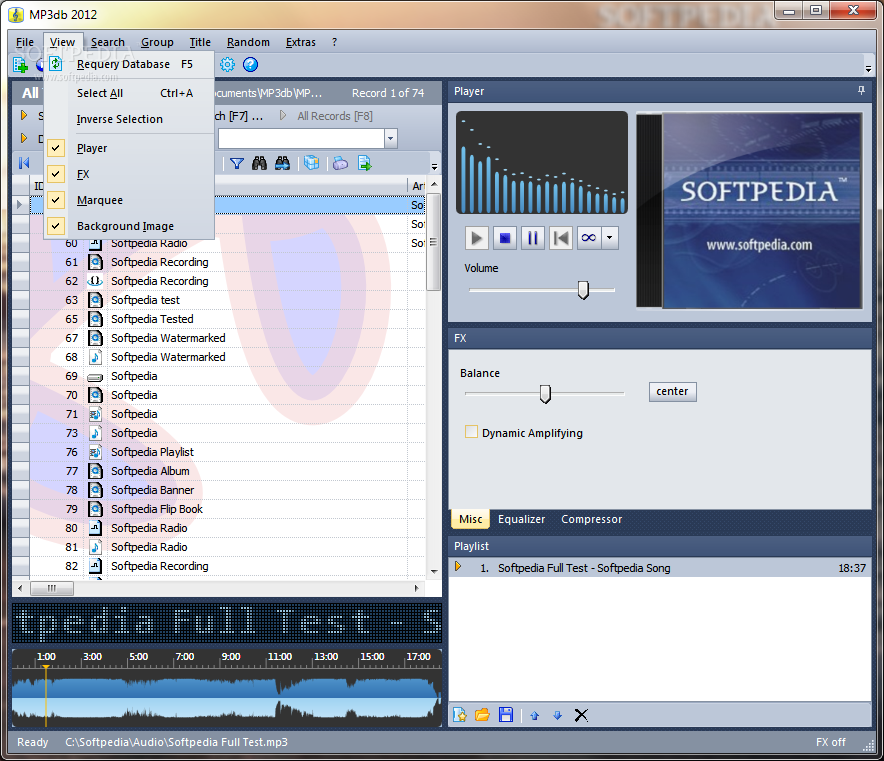
Task: Open the Group menu
Action: tap(157, 42)
